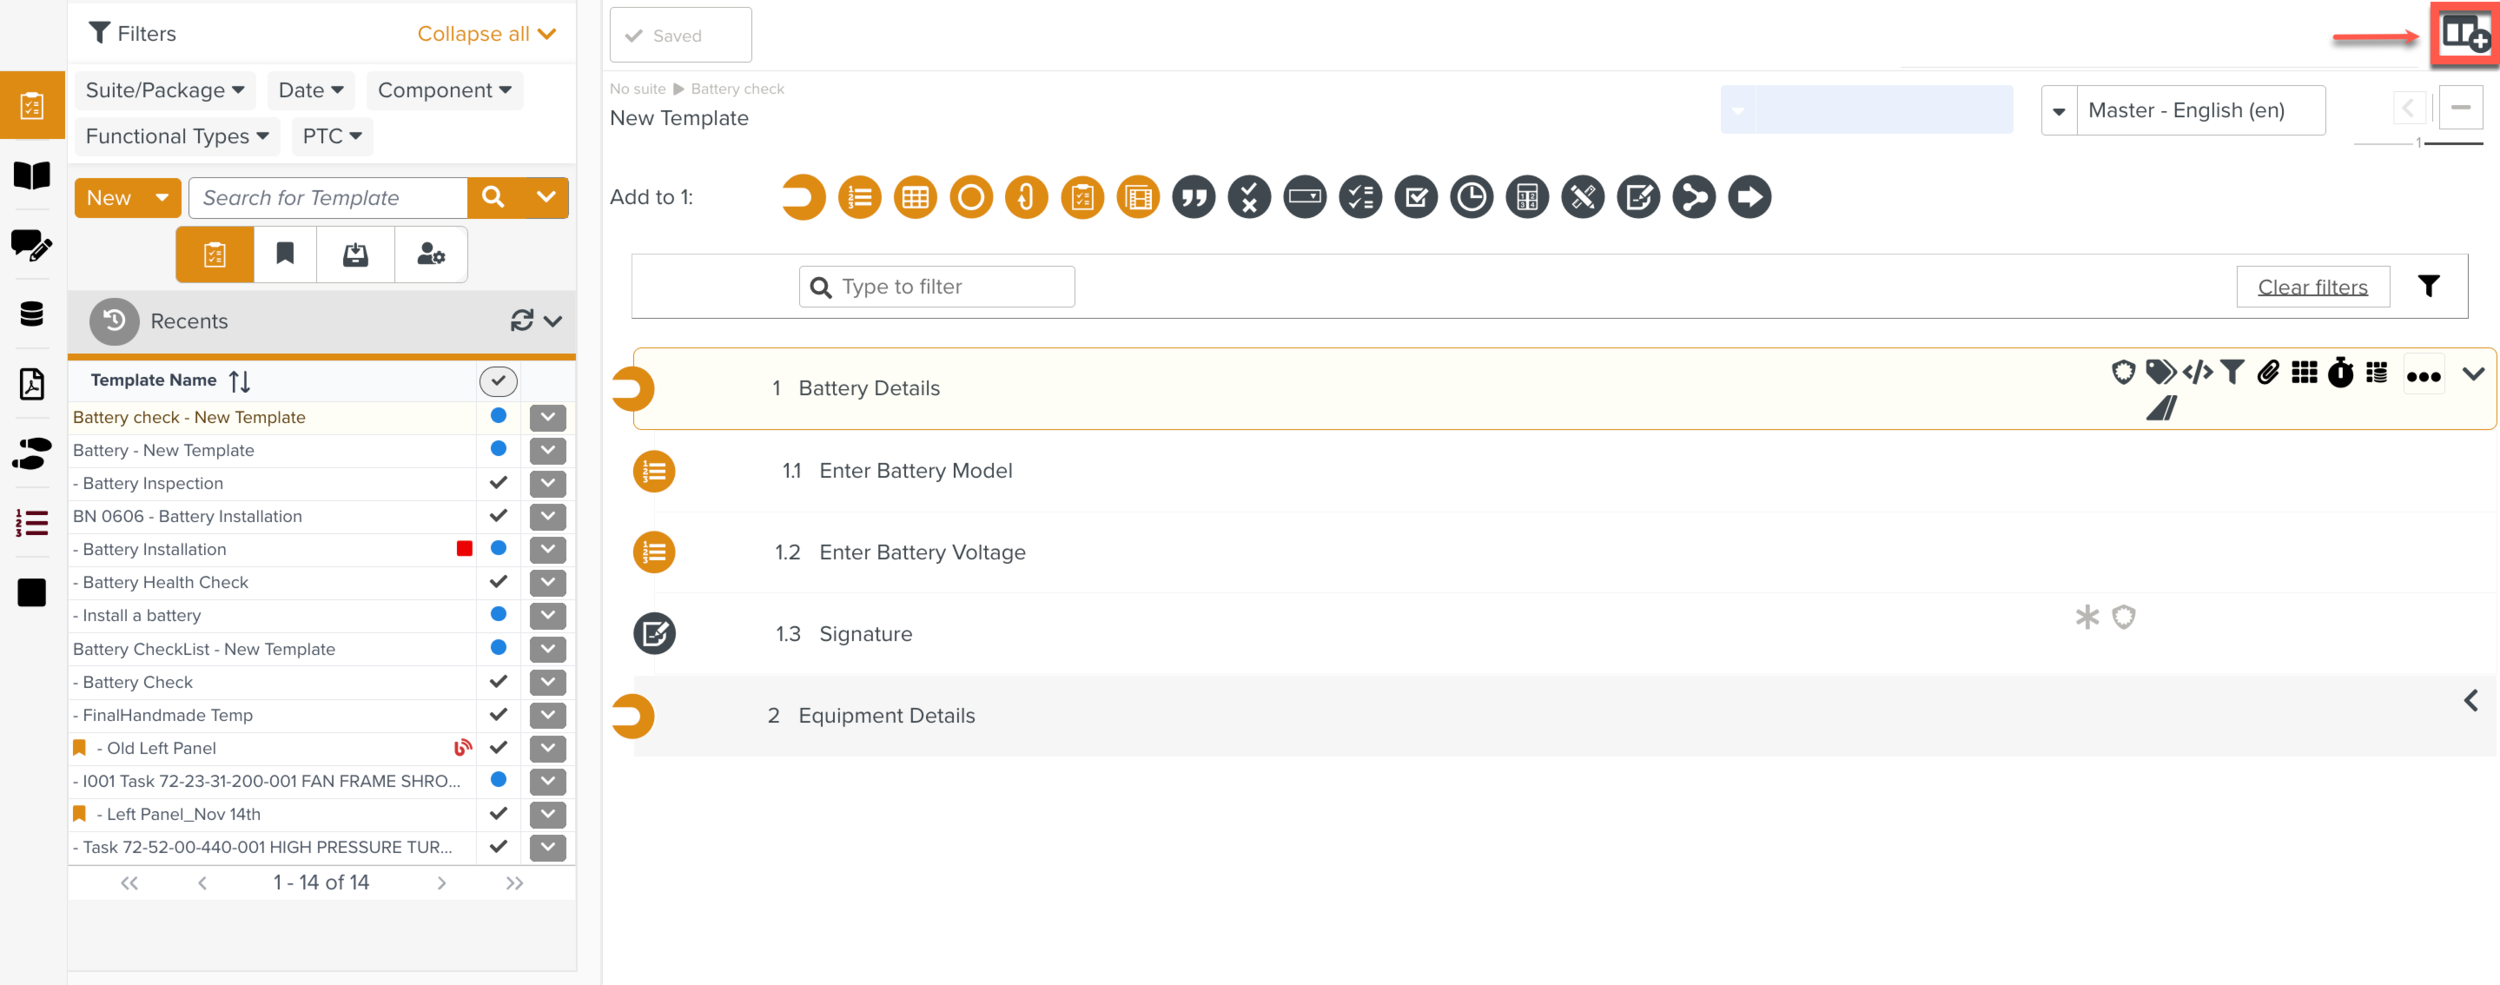Add a calculator element to the template
This screenshot has height=985, width=2500.
(x=1527, y=197)
